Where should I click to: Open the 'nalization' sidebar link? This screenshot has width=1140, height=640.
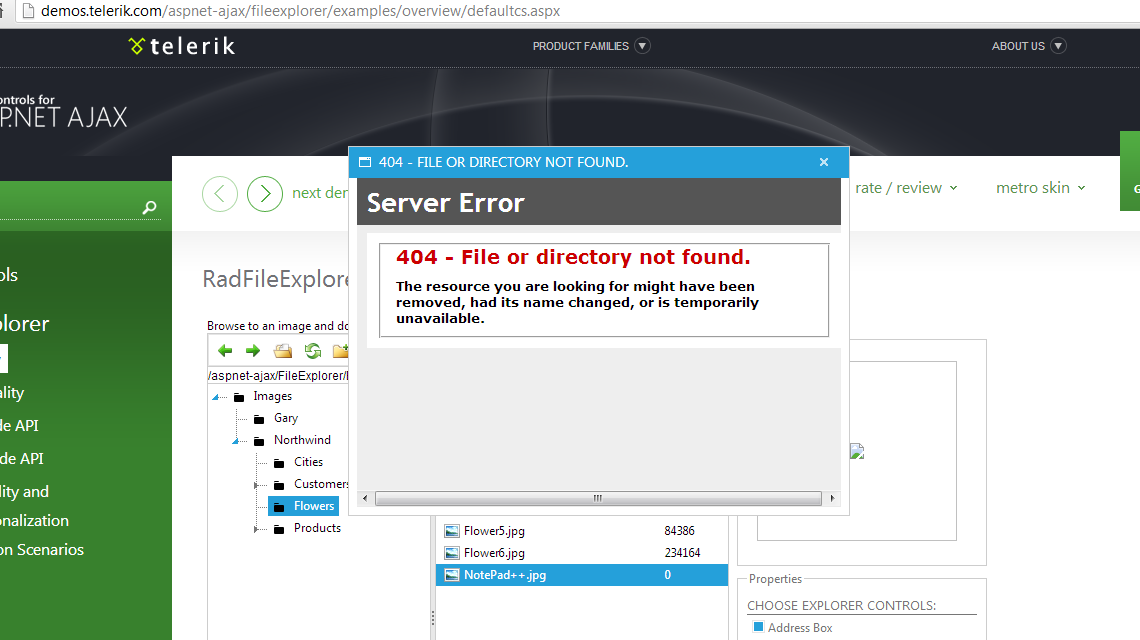(34, 521)
